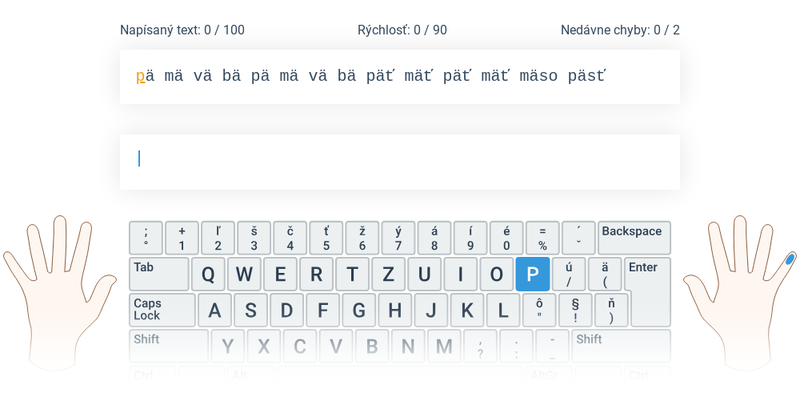Click the F key
The width and height of the screenshot is (800, 400).
[323, 310]
